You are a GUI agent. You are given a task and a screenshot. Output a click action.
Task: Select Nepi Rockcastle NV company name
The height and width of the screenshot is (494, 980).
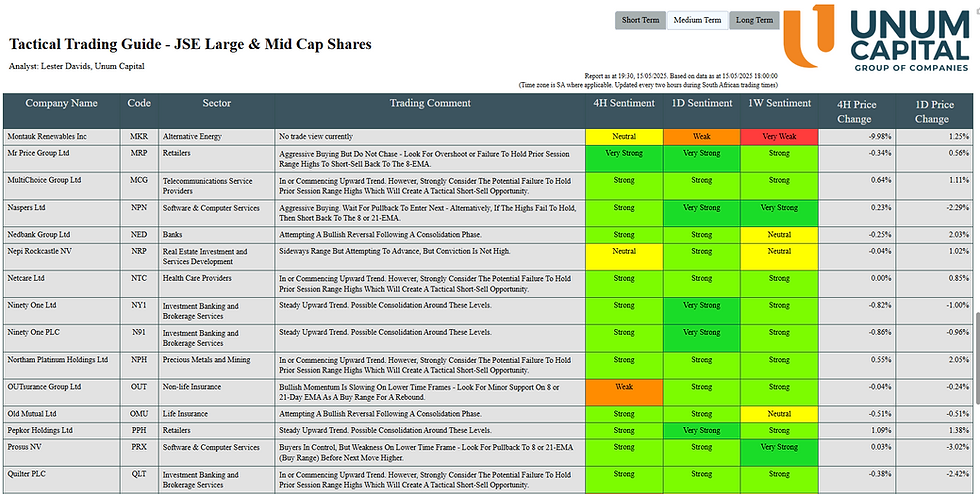39,251
